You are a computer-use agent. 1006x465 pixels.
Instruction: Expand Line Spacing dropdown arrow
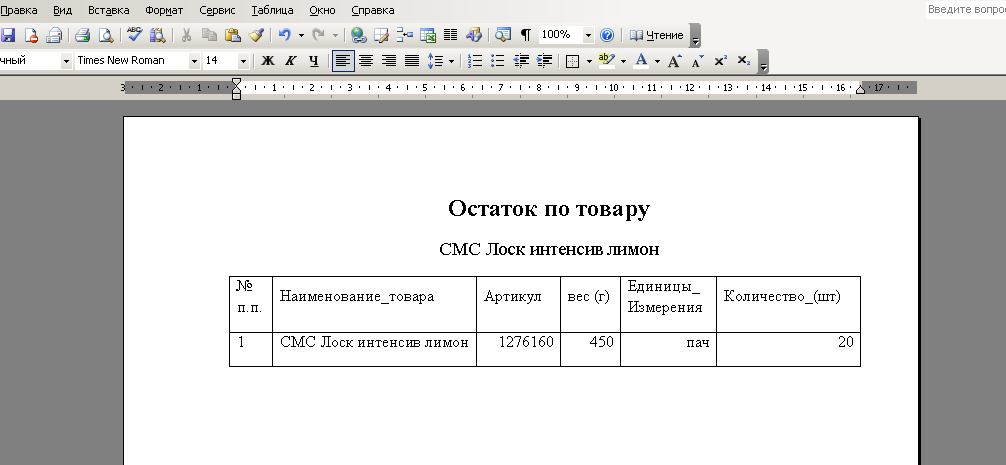point(451,61)
